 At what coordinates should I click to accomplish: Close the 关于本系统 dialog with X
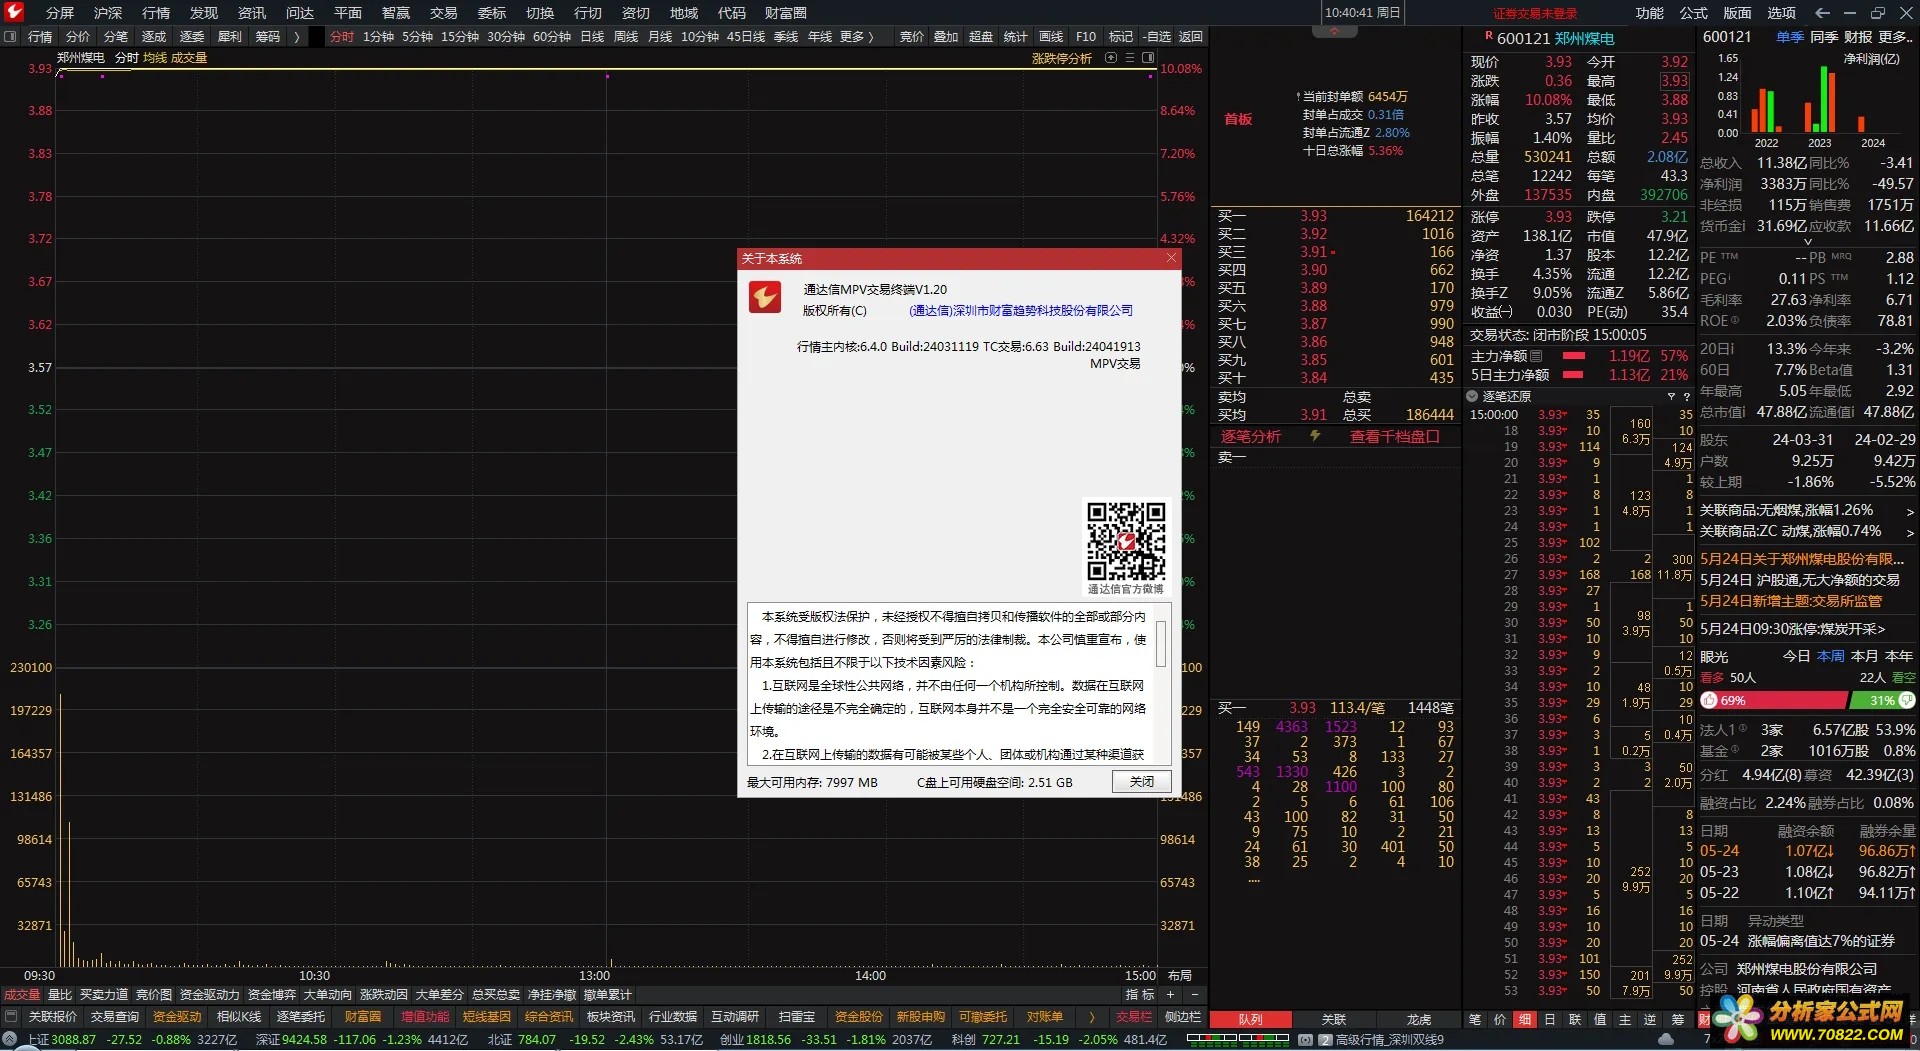click(1171, 258)
